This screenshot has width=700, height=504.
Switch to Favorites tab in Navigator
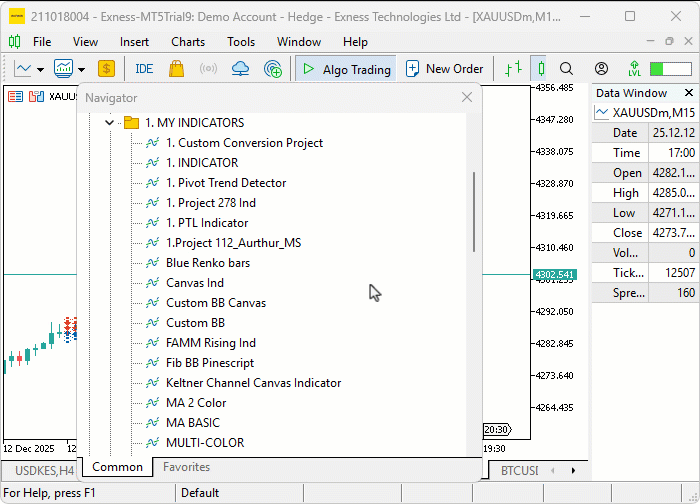(186, 467)
